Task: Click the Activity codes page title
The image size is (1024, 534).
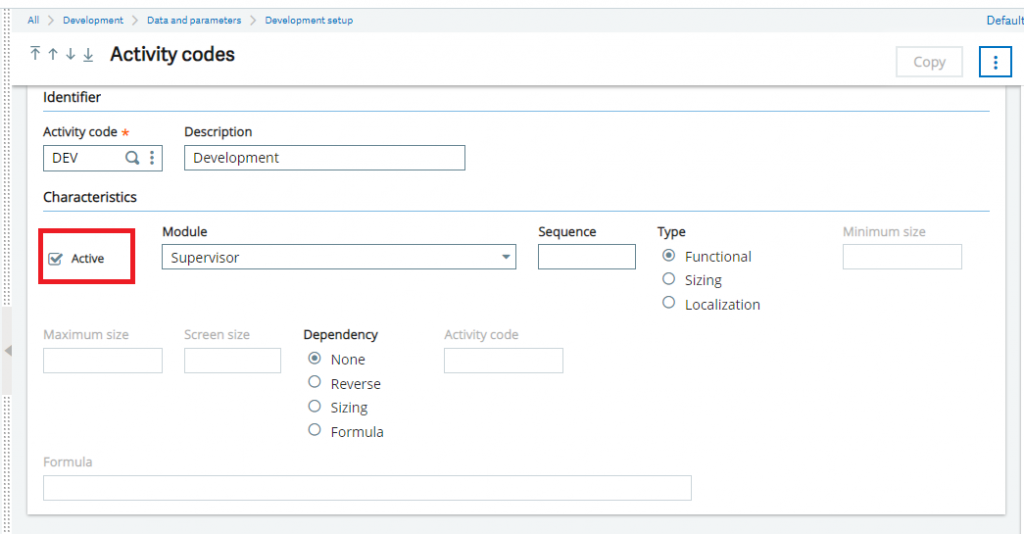Action: point(172,54)
